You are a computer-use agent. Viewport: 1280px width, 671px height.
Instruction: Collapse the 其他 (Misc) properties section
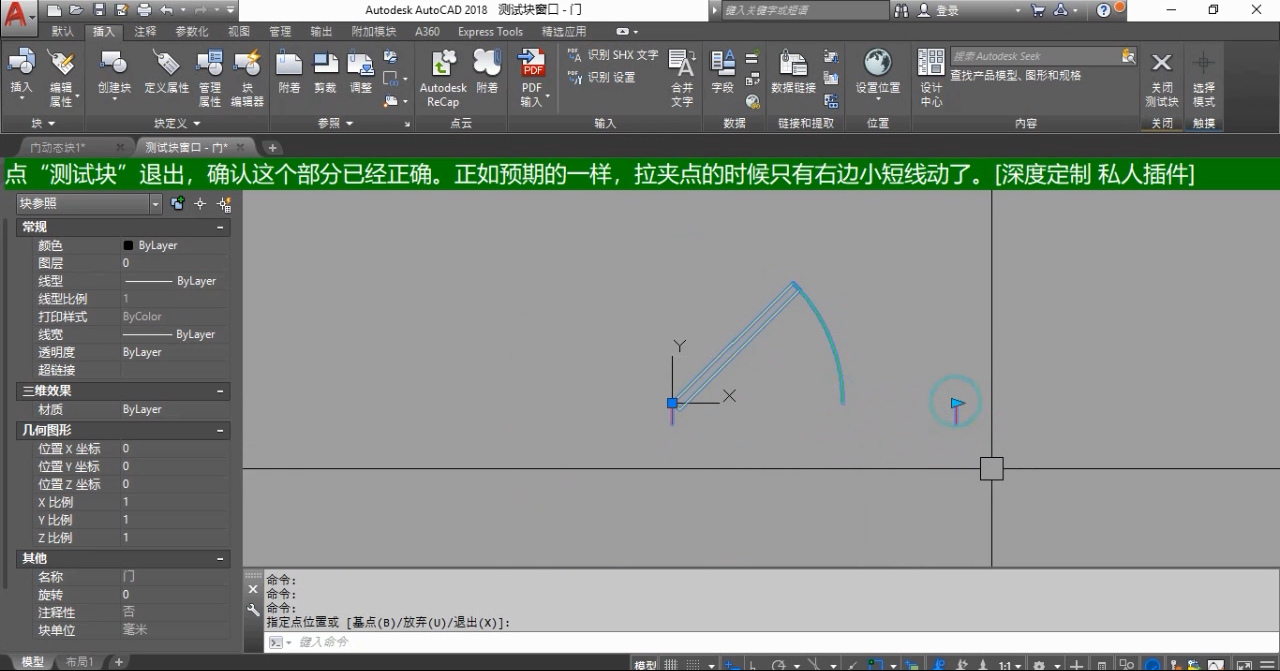click(x=220, y=558)
